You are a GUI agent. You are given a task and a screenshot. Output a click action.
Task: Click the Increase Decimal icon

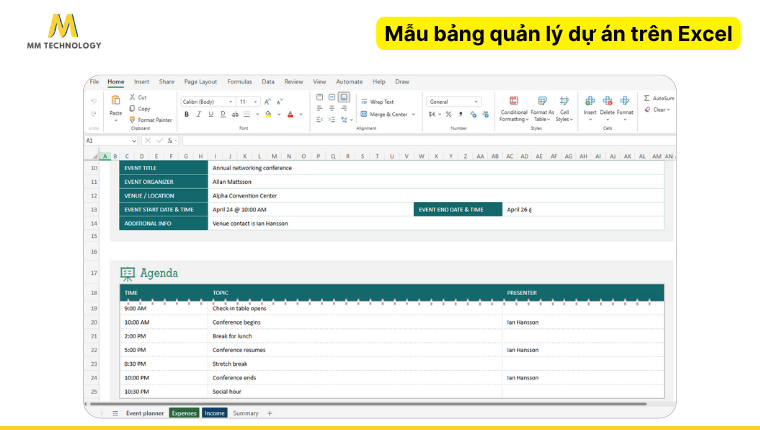point(473,114)
